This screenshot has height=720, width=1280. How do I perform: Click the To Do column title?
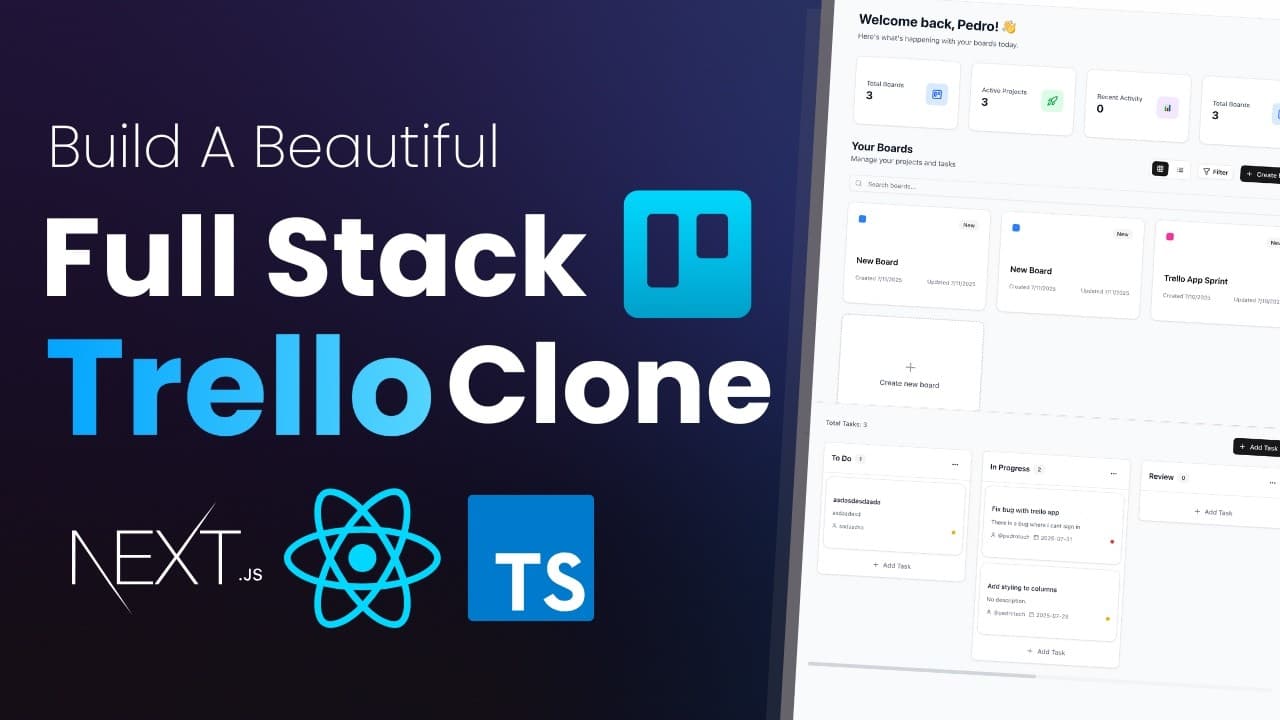coord(842,458)
